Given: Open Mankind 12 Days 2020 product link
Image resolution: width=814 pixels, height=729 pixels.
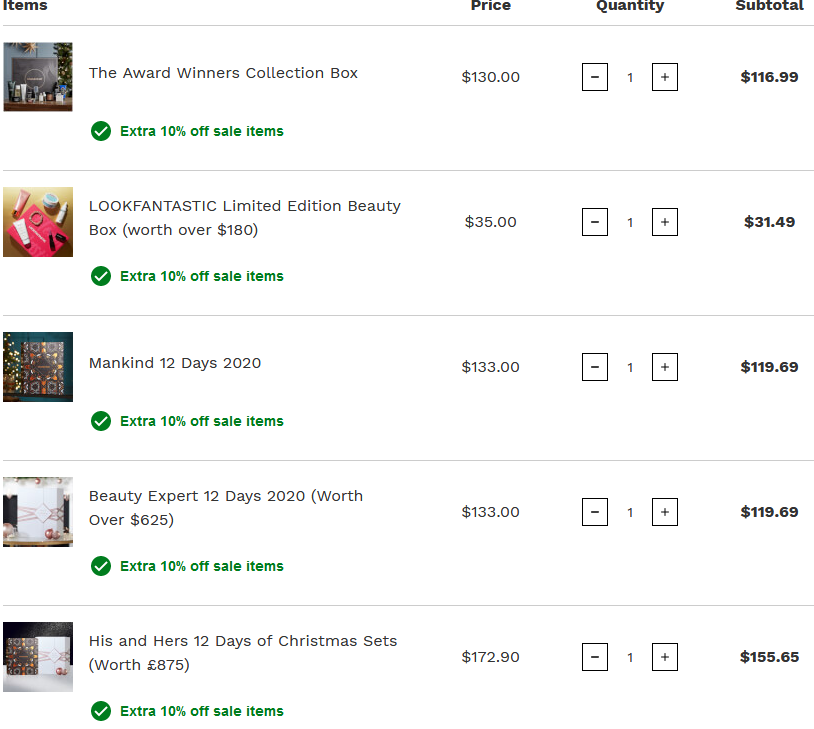Looking at the screenshot, I should (175, 363).
